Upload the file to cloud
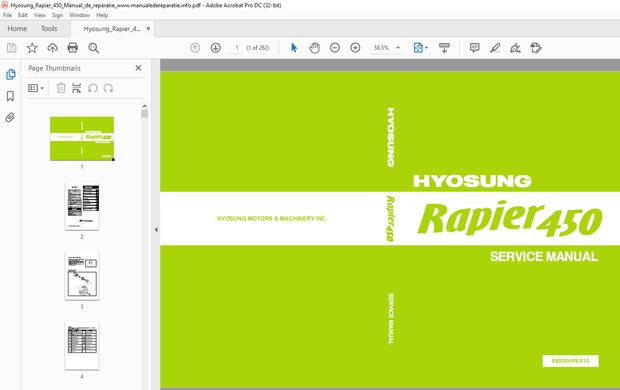This screenshot has width=620, height=390. pyautogui.click(x=53, y=48)
